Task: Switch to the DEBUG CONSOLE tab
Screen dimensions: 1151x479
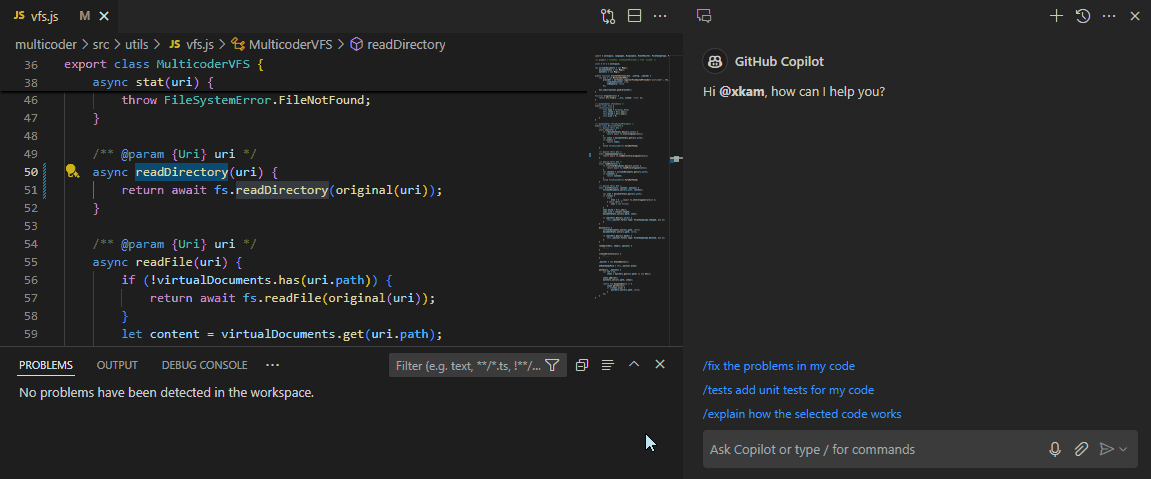Action: (x=204, y=366)
